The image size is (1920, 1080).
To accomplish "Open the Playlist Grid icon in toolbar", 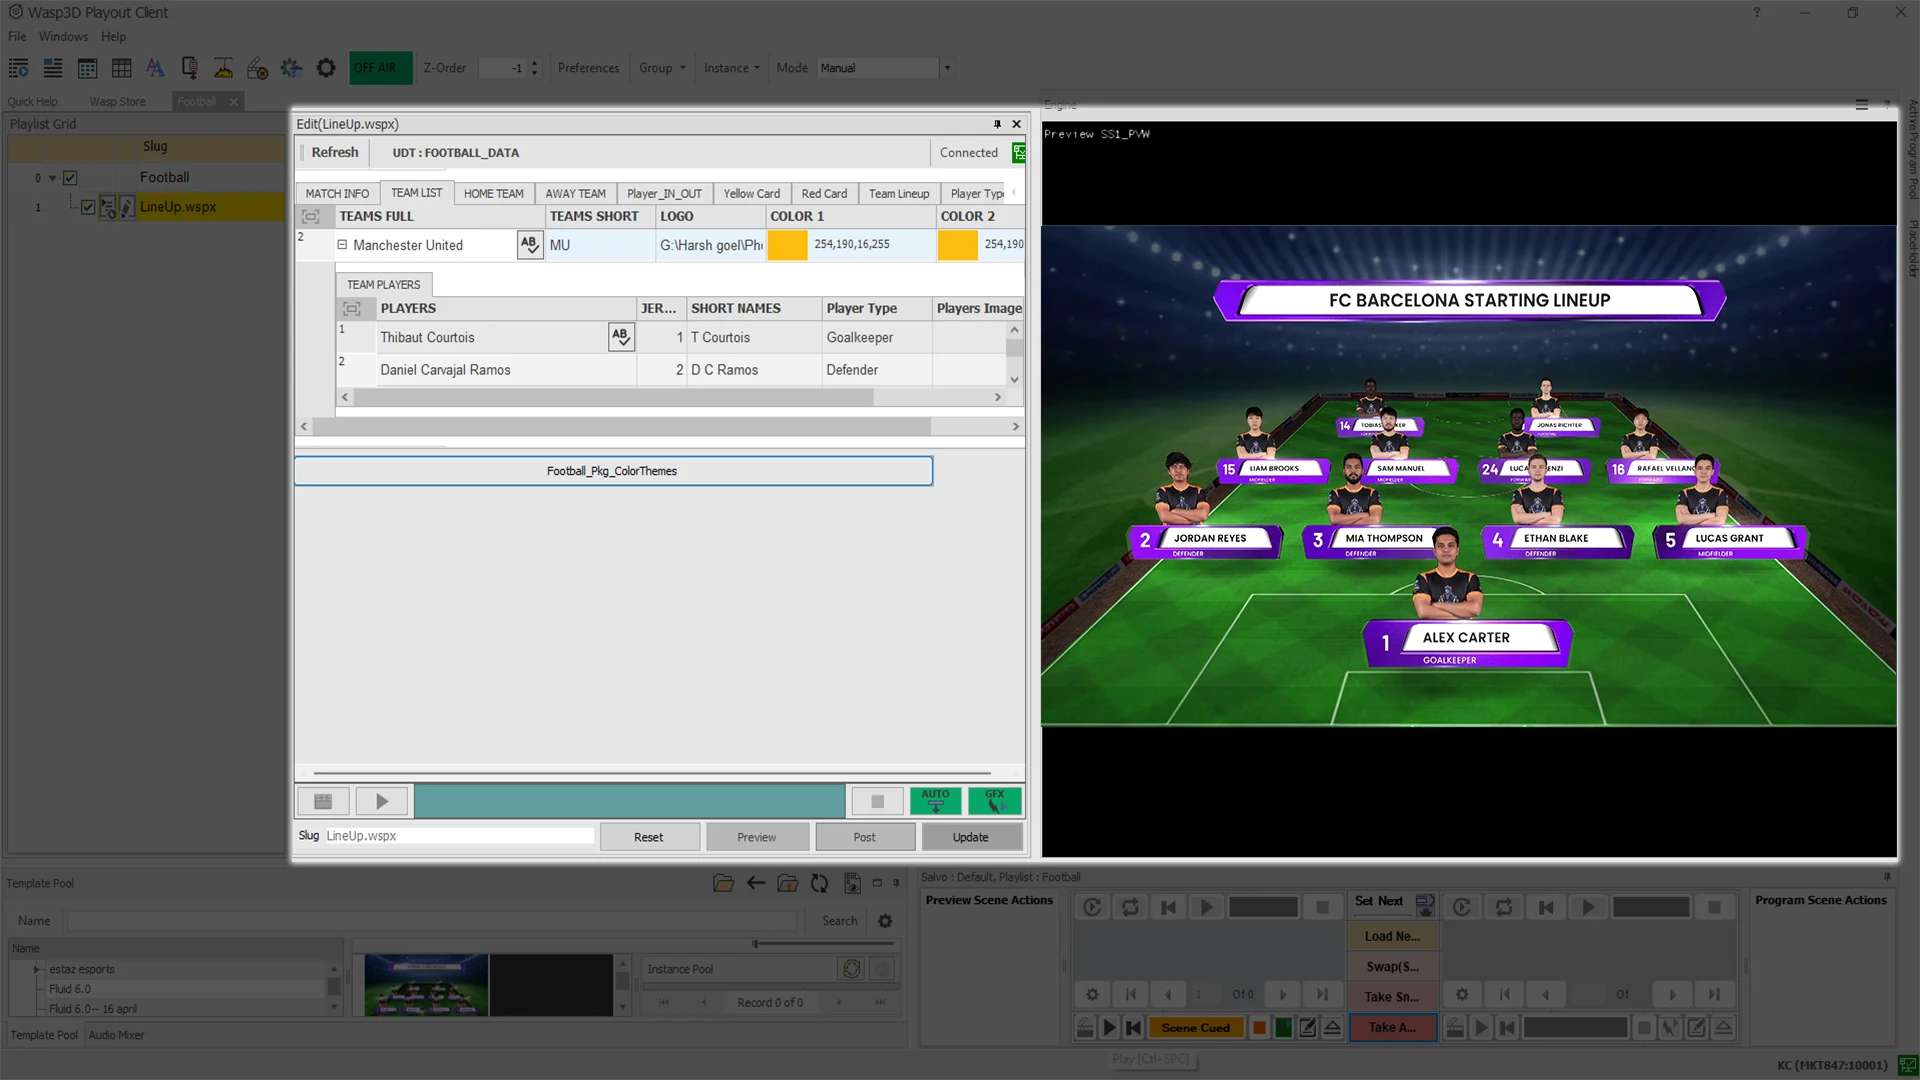I will (x=18, y=68).
